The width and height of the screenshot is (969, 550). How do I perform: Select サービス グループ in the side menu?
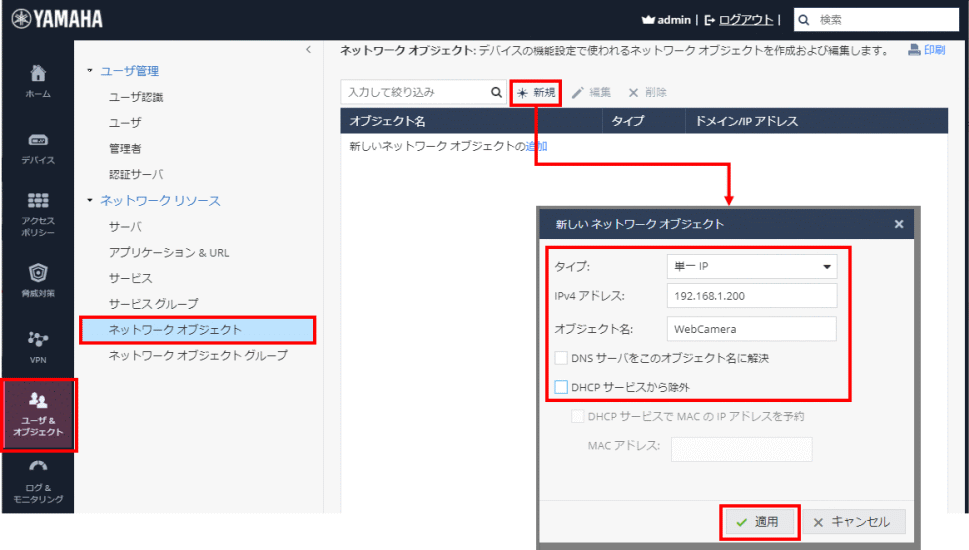153,303
